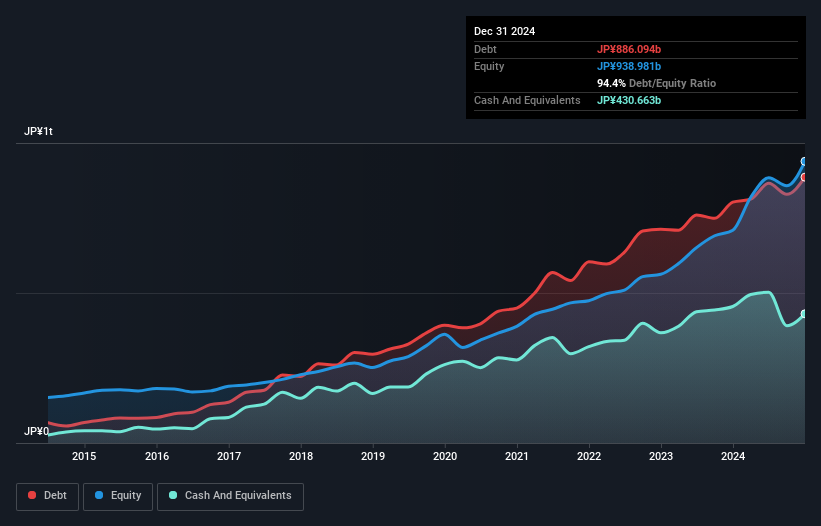Click the 2022 x-axis label

589,456
